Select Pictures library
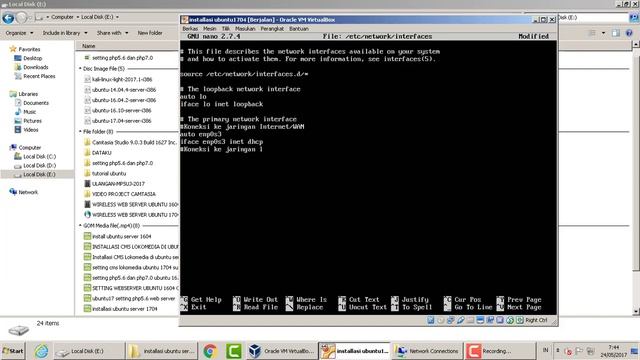Screen dimensions: 640x360 [32, 121]
